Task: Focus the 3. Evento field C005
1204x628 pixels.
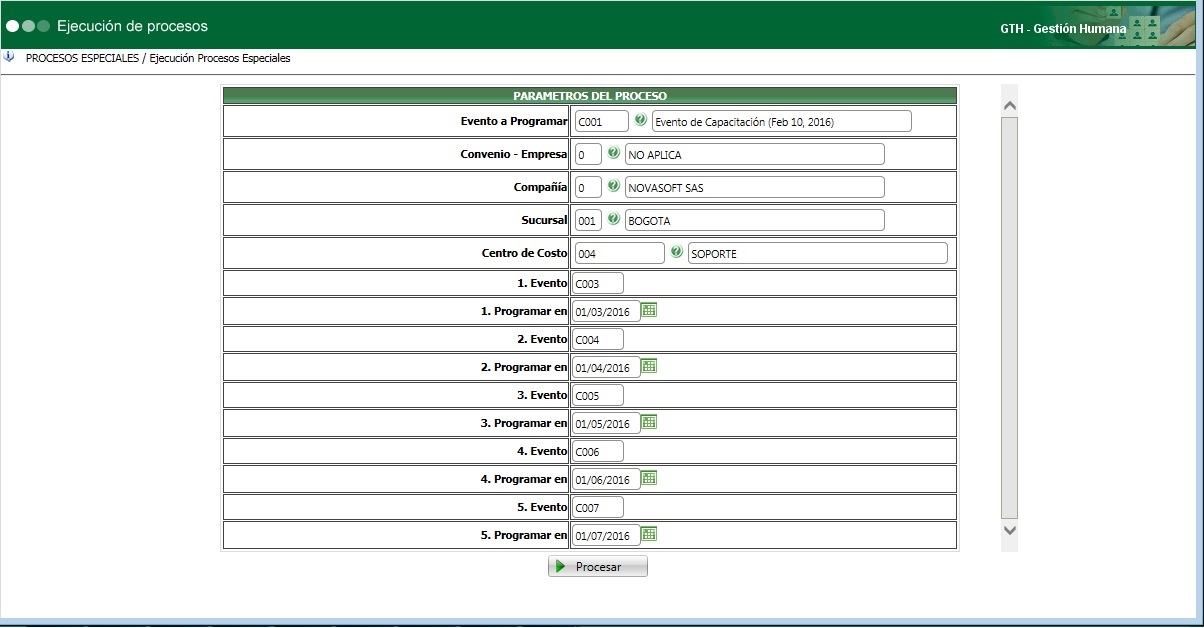Action: coord(598,395)
